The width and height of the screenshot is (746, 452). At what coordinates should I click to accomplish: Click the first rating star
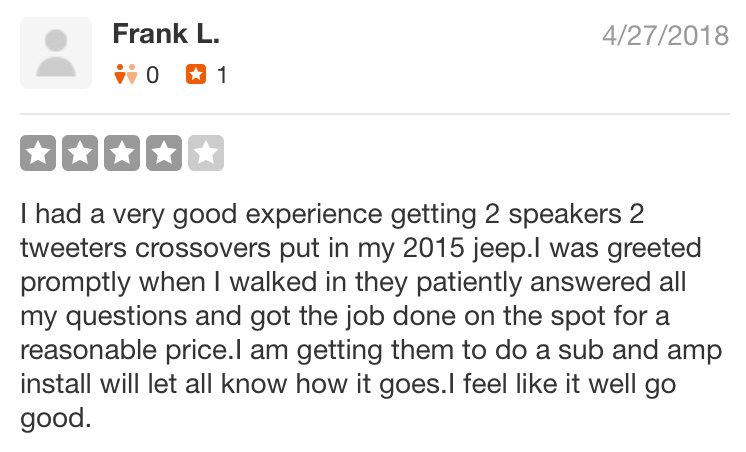38,153
